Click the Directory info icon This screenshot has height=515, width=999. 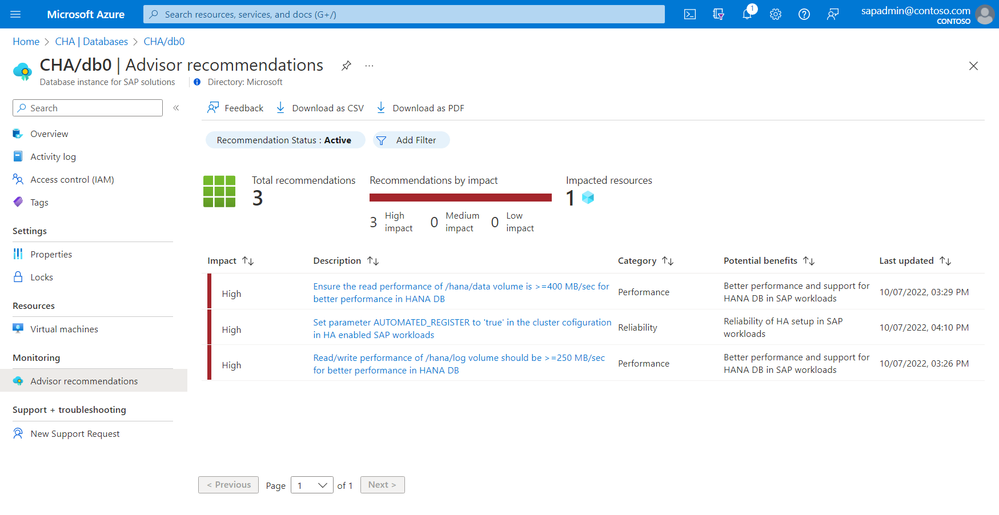[x=197, y=82]
